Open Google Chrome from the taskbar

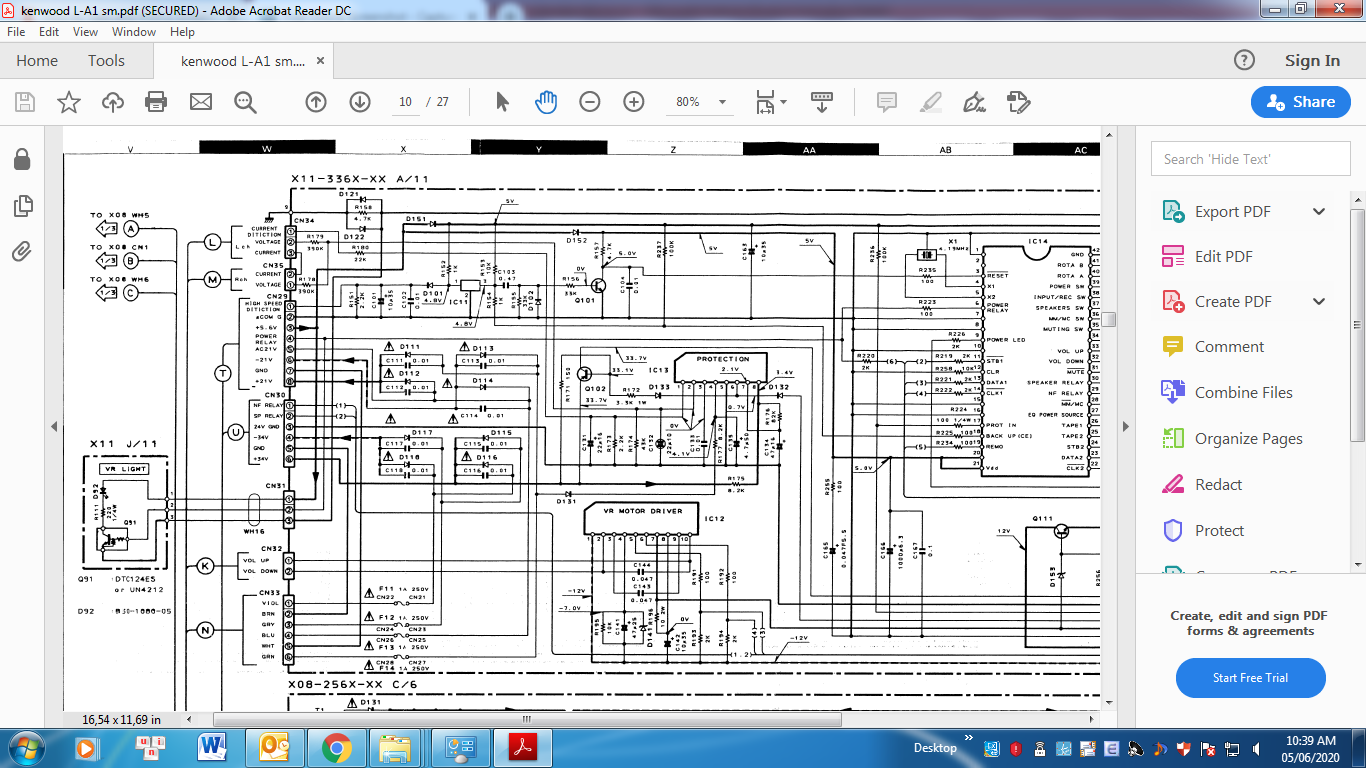[x=336, y=747]
